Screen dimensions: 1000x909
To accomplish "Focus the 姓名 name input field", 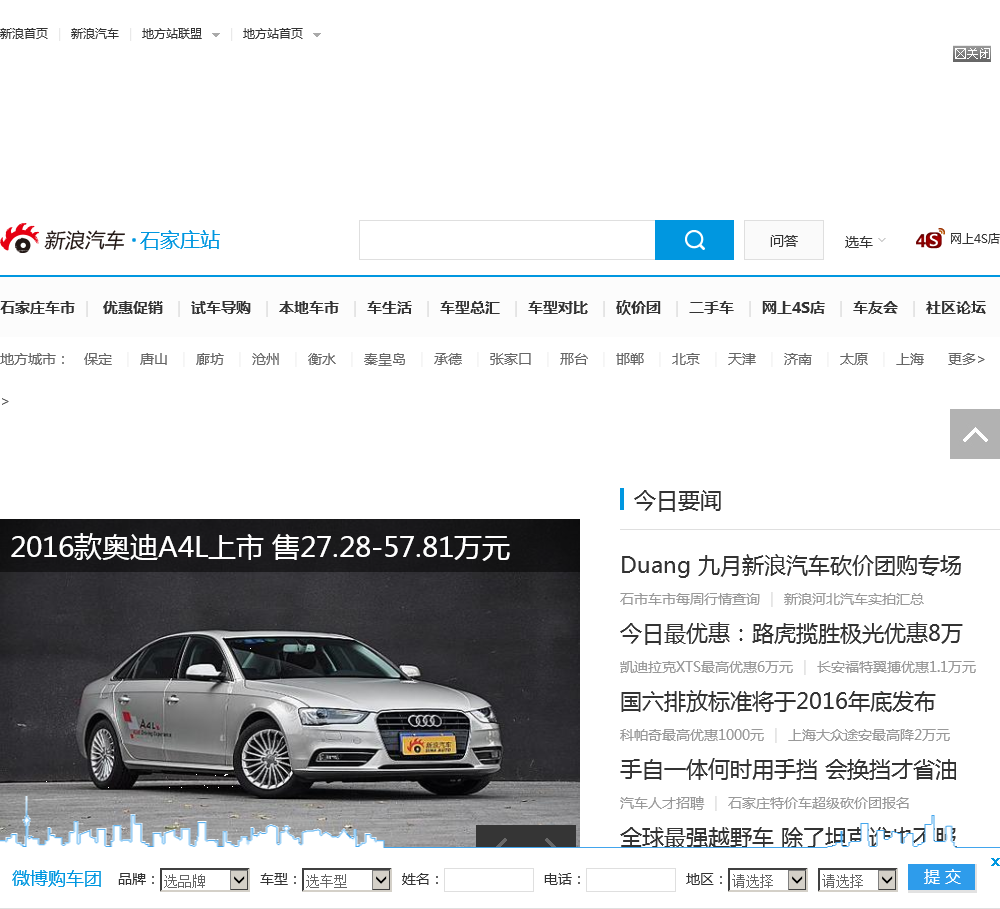I will coord(489,880).
